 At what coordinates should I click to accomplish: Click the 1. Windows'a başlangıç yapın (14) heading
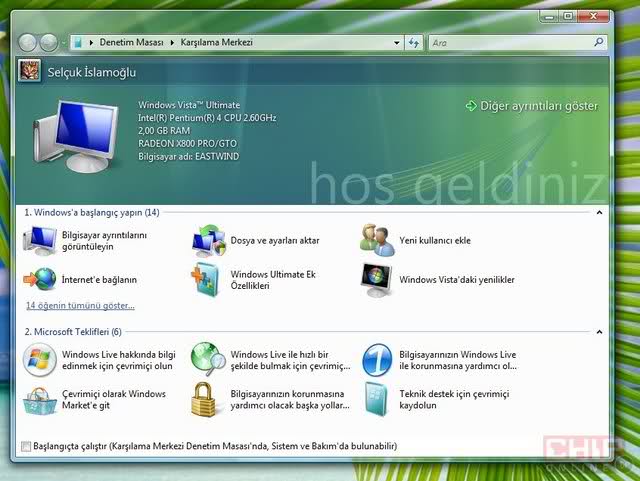click(92, 212)
